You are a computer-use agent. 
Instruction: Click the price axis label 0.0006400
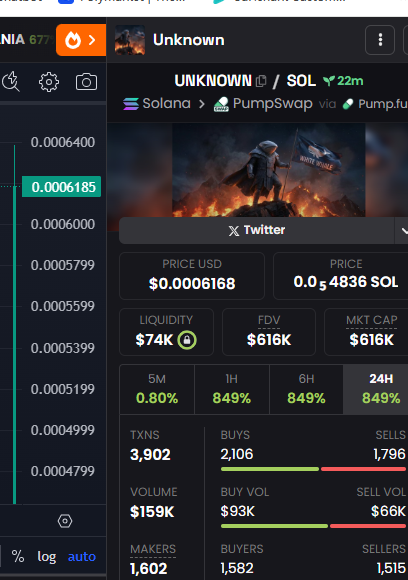(x=63, y=142)
